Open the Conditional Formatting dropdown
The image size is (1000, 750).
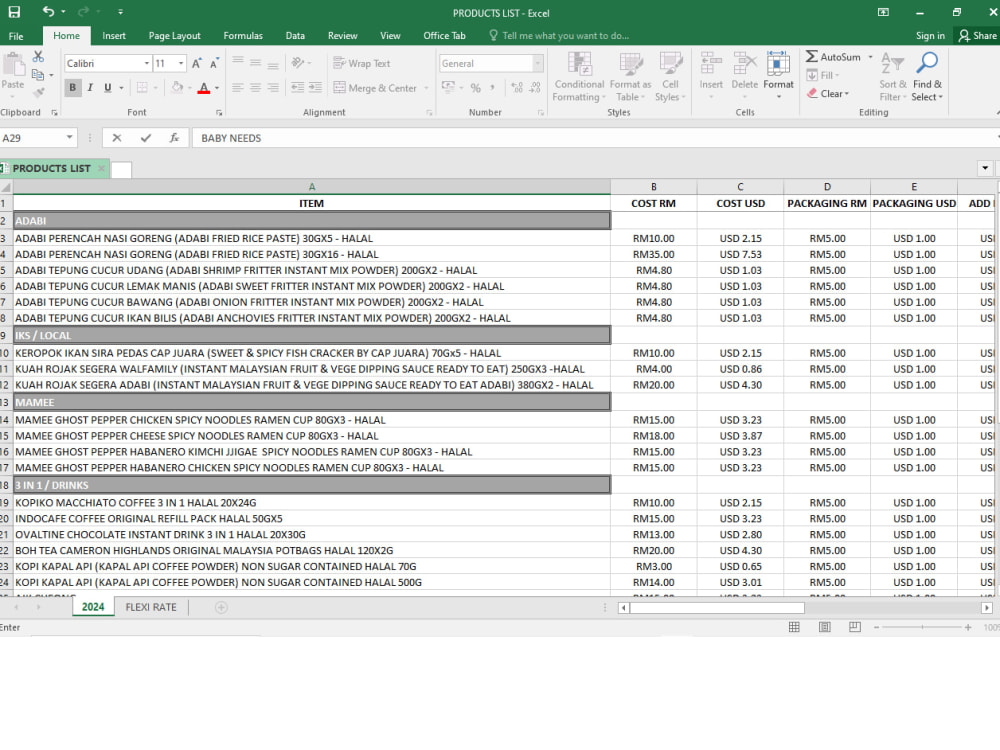pos(579,77)
